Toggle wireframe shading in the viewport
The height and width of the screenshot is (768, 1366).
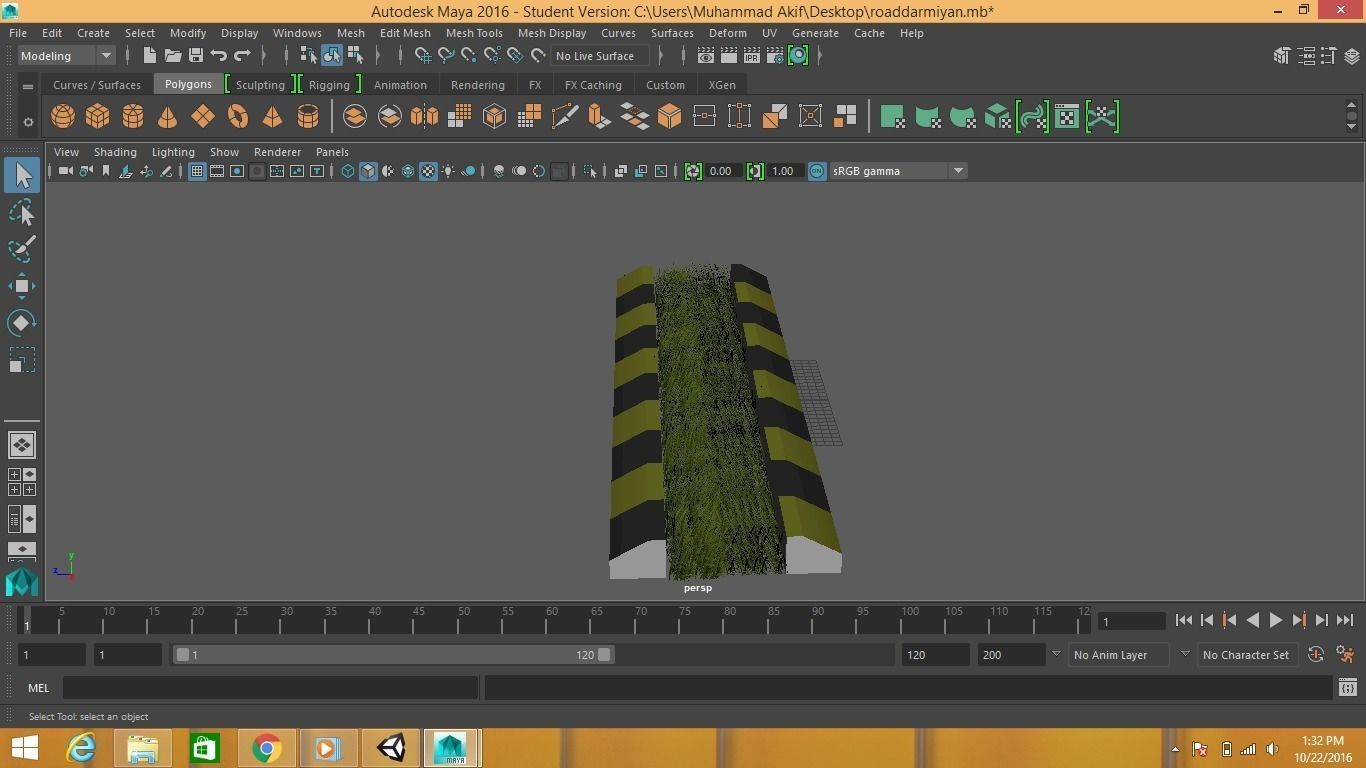click(x=348, y=172)
